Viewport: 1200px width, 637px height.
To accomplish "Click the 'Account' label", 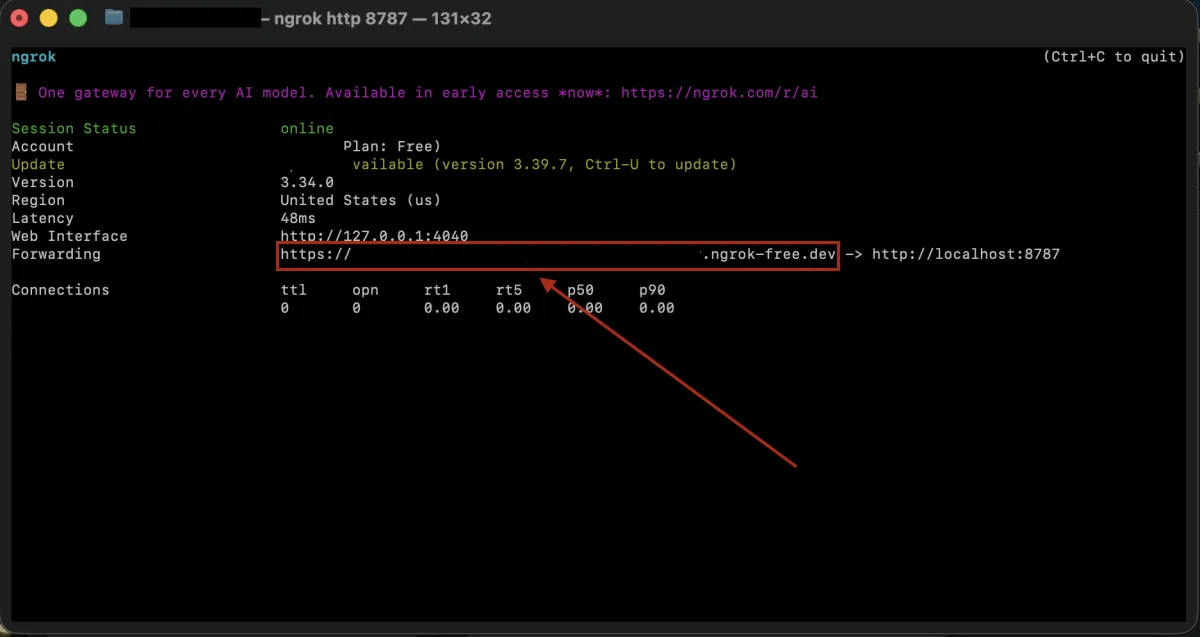I will tap(42, 146).
